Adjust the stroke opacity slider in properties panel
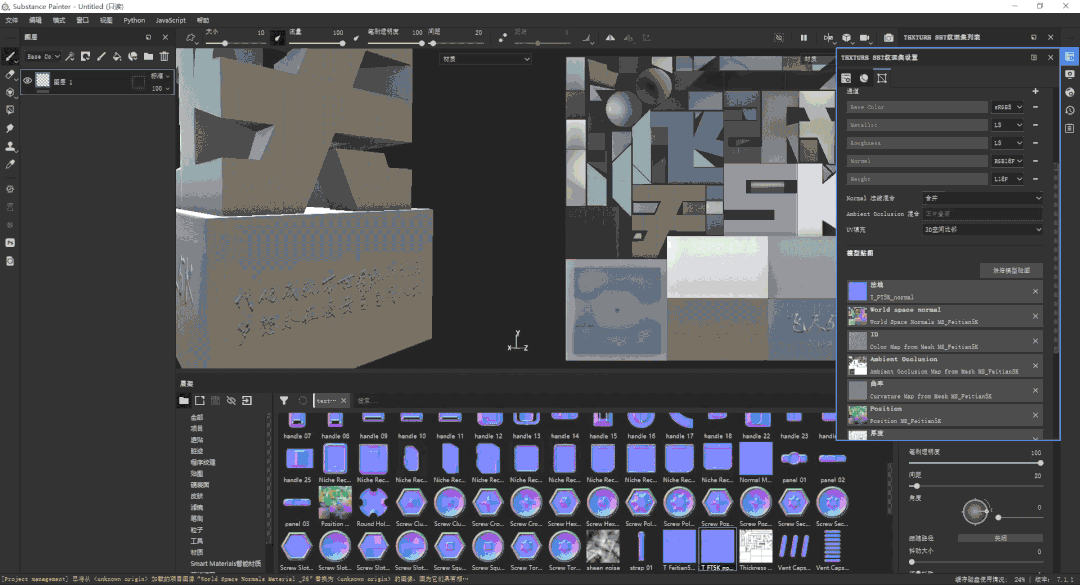The width and height of the screenshot is (1080, 585). [975, 463]
